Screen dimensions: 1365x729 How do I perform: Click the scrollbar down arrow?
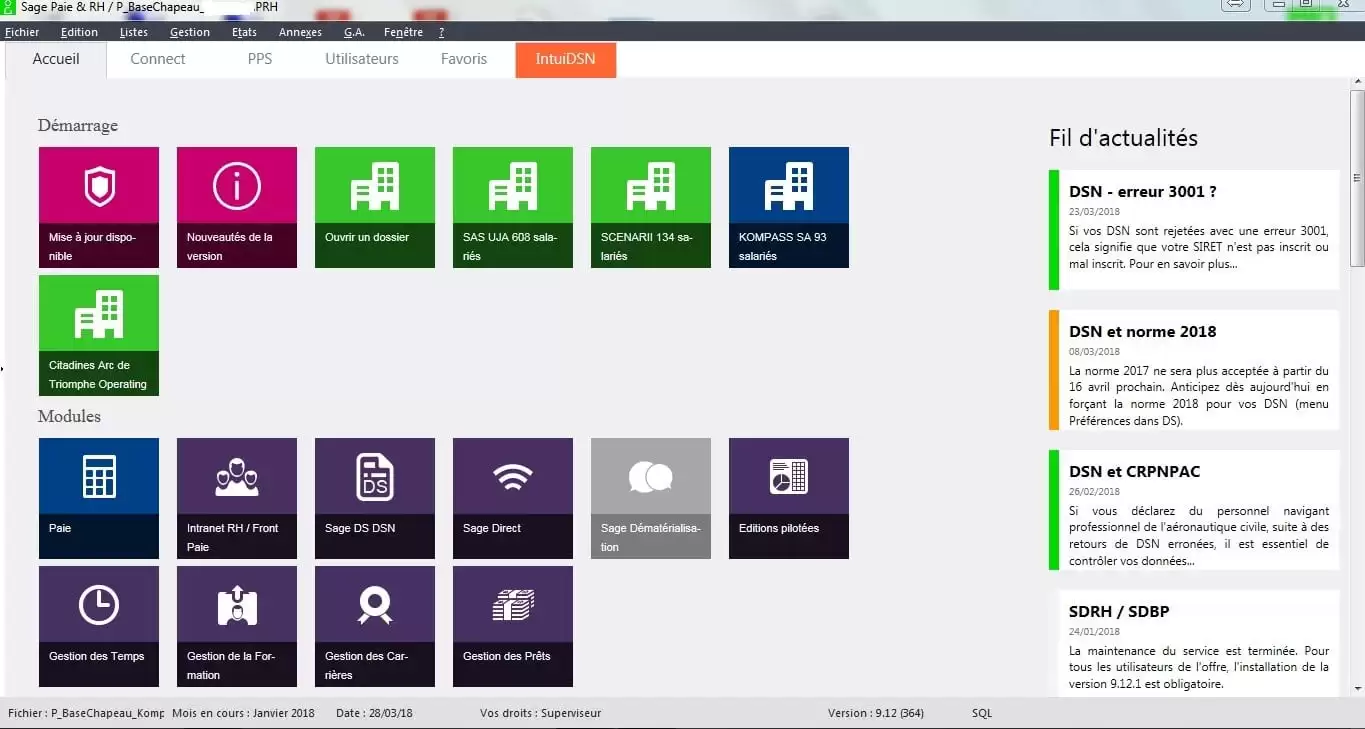pos(1357,688)
